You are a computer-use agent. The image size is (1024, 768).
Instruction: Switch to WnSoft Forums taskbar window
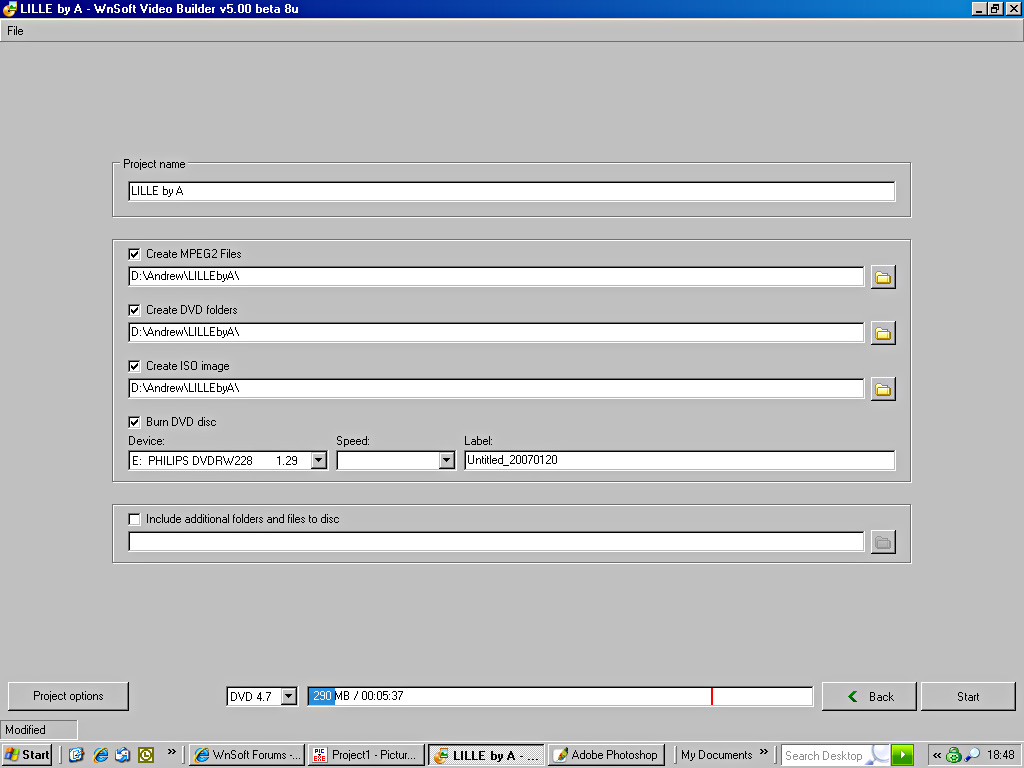click(x=248, y=755)
